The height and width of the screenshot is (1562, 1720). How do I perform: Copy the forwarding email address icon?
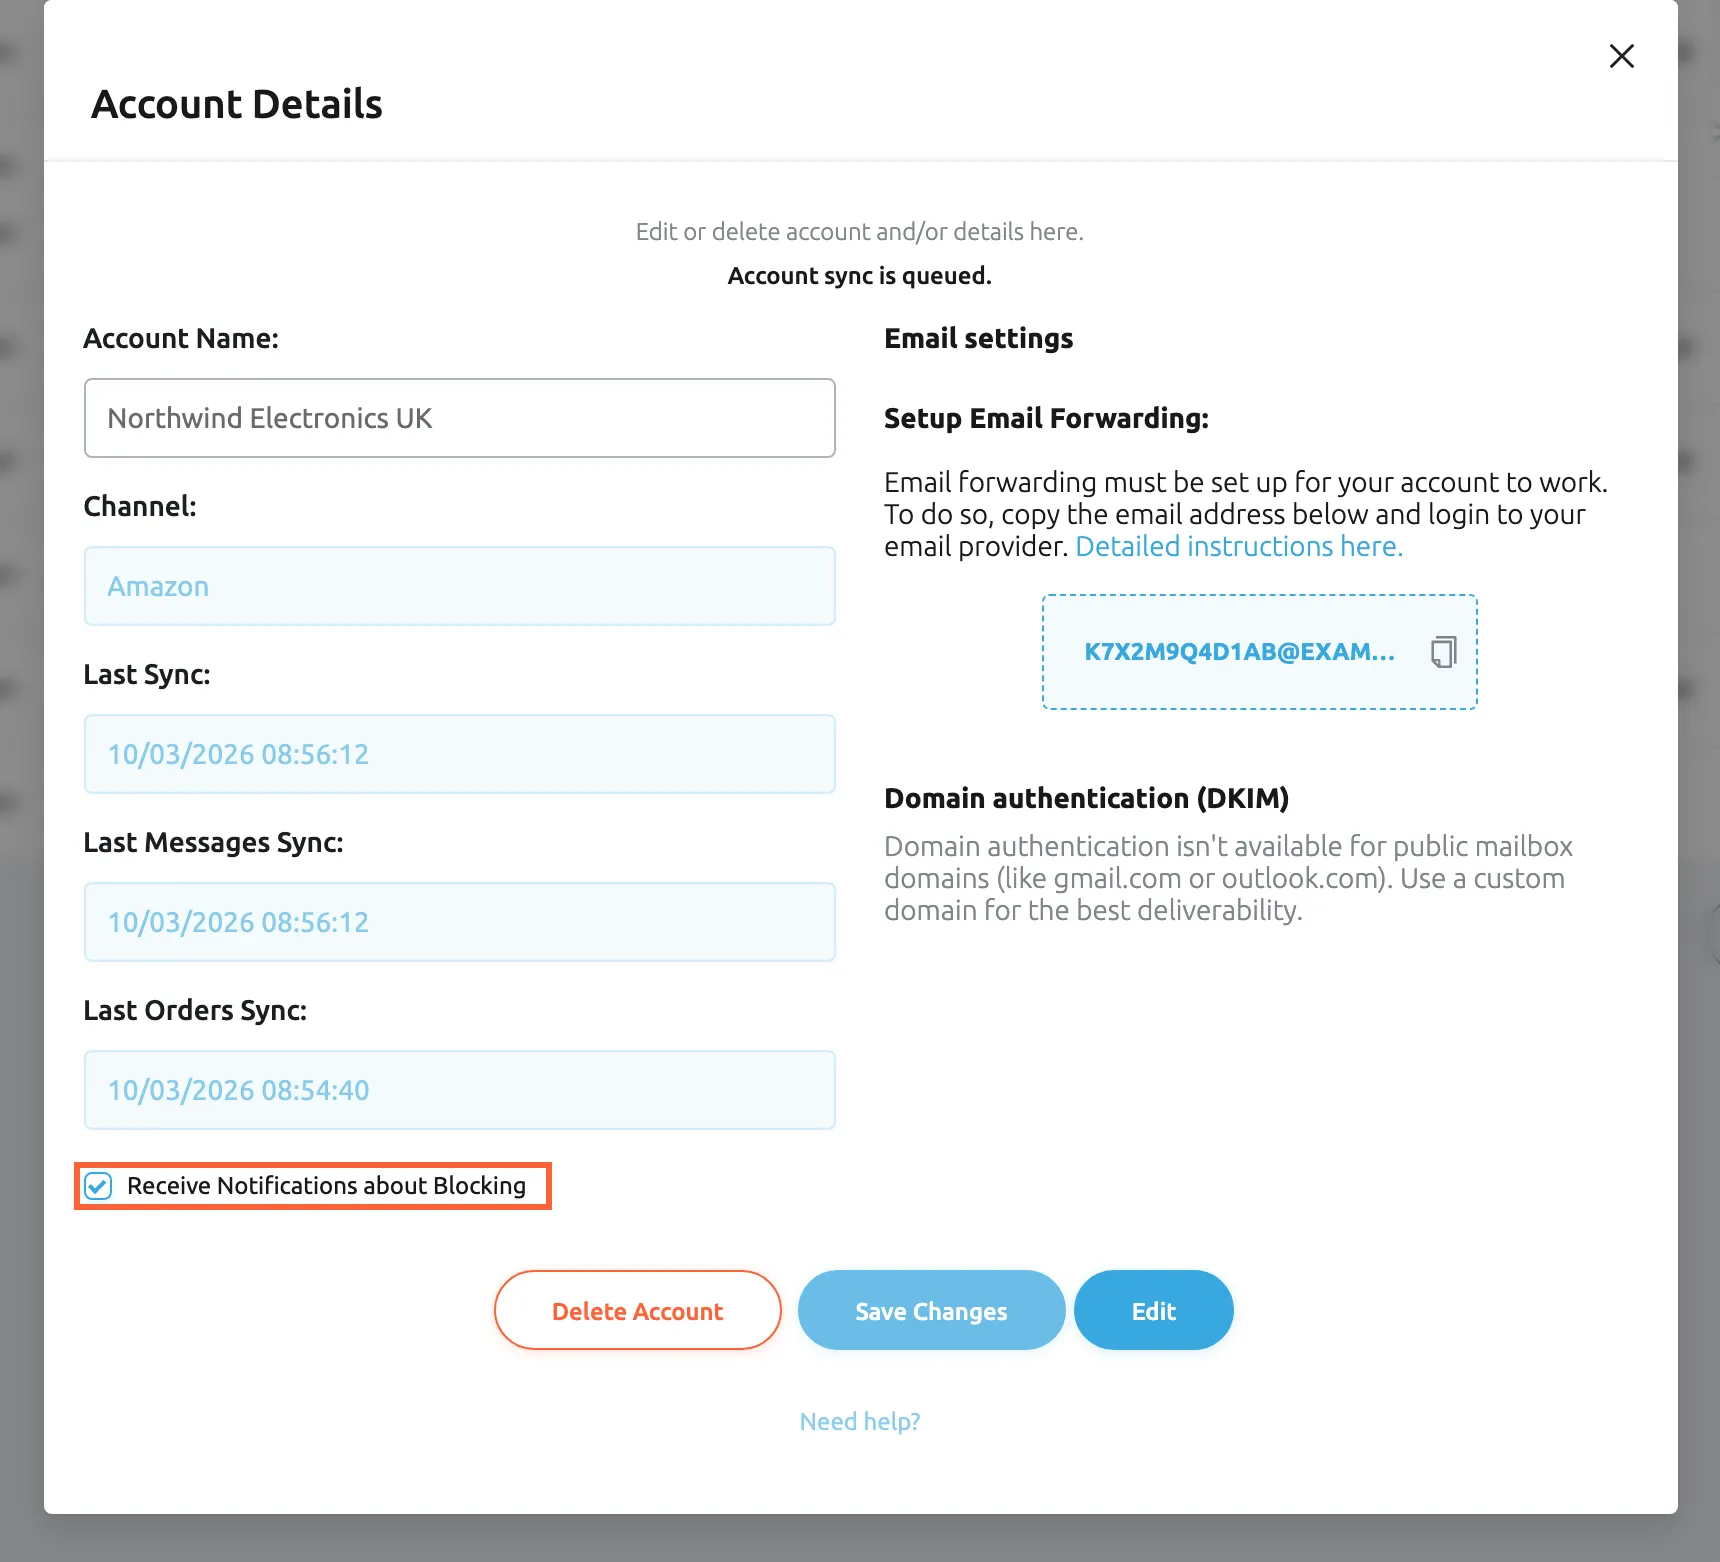(1443, 652)
